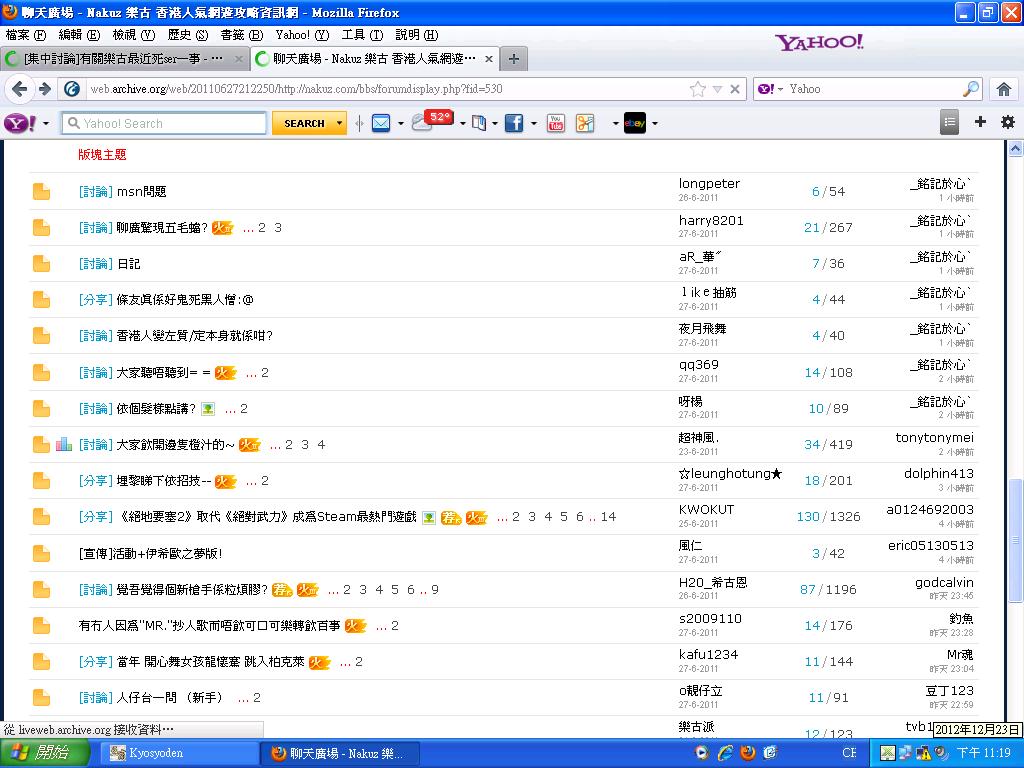Open the SEARCH button dropdown arrow
The width and height of the screenshot is (1024, 768).
click(340, 124)
